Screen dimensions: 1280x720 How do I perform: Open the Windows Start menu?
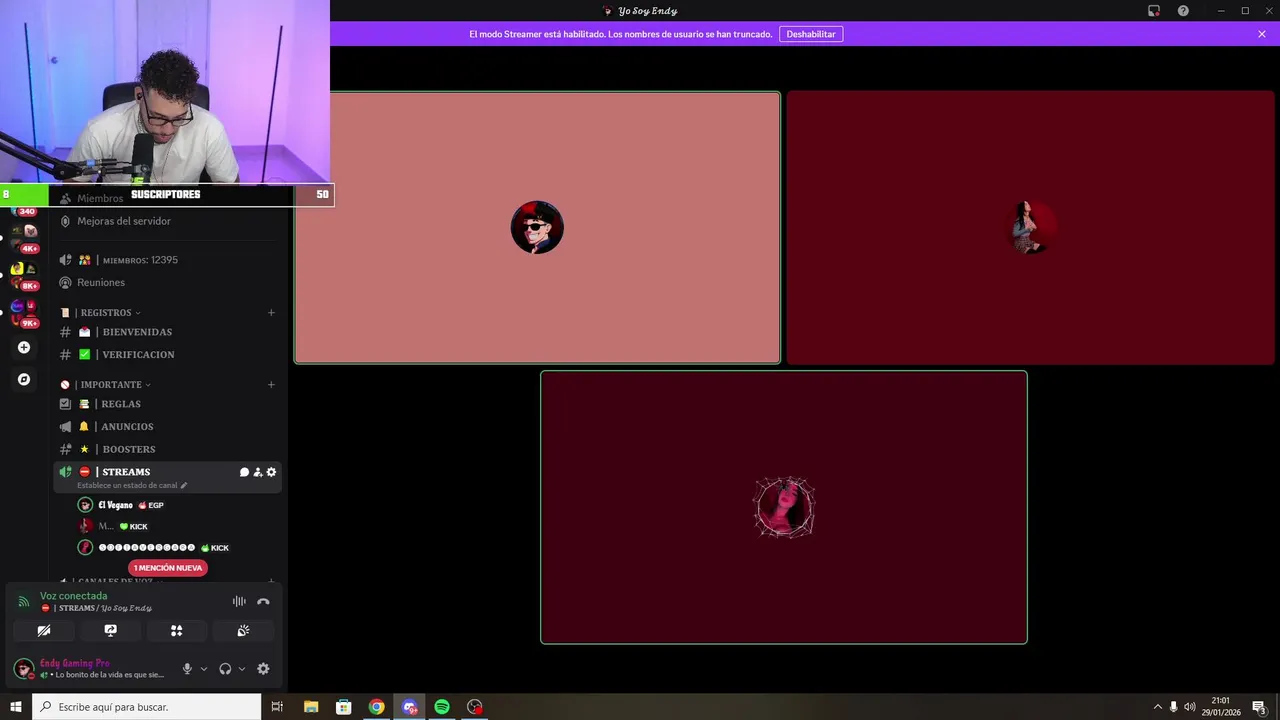tap(16, 707)
